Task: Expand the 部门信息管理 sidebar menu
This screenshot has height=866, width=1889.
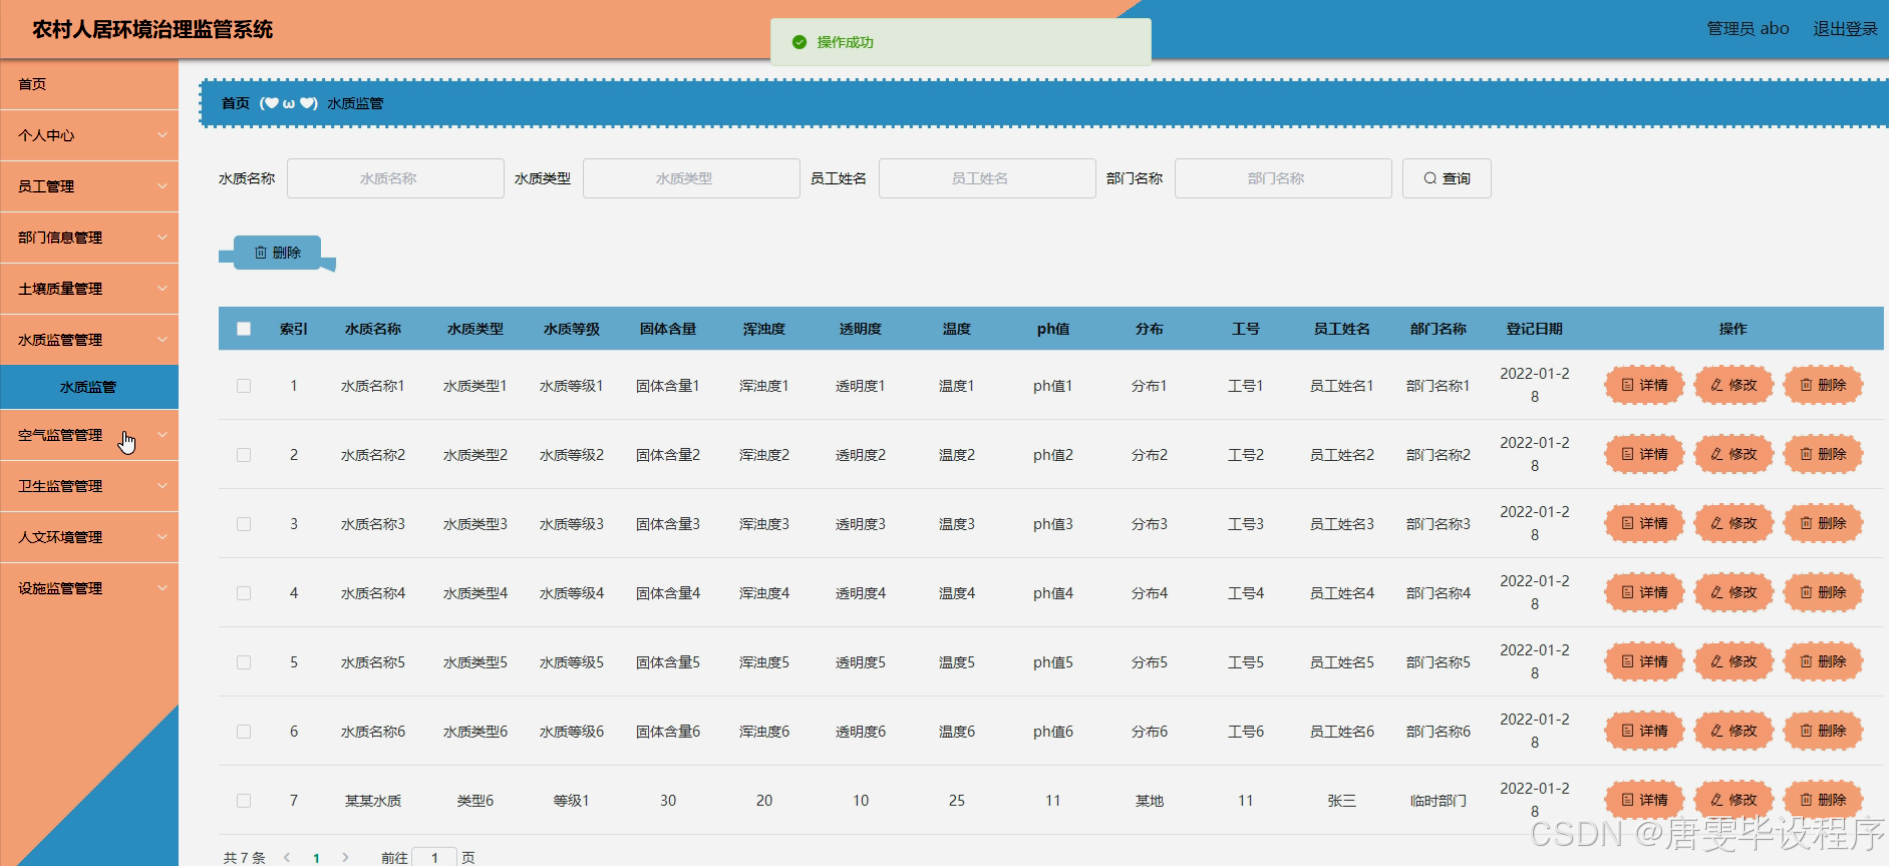Action: tap(89, 237)
